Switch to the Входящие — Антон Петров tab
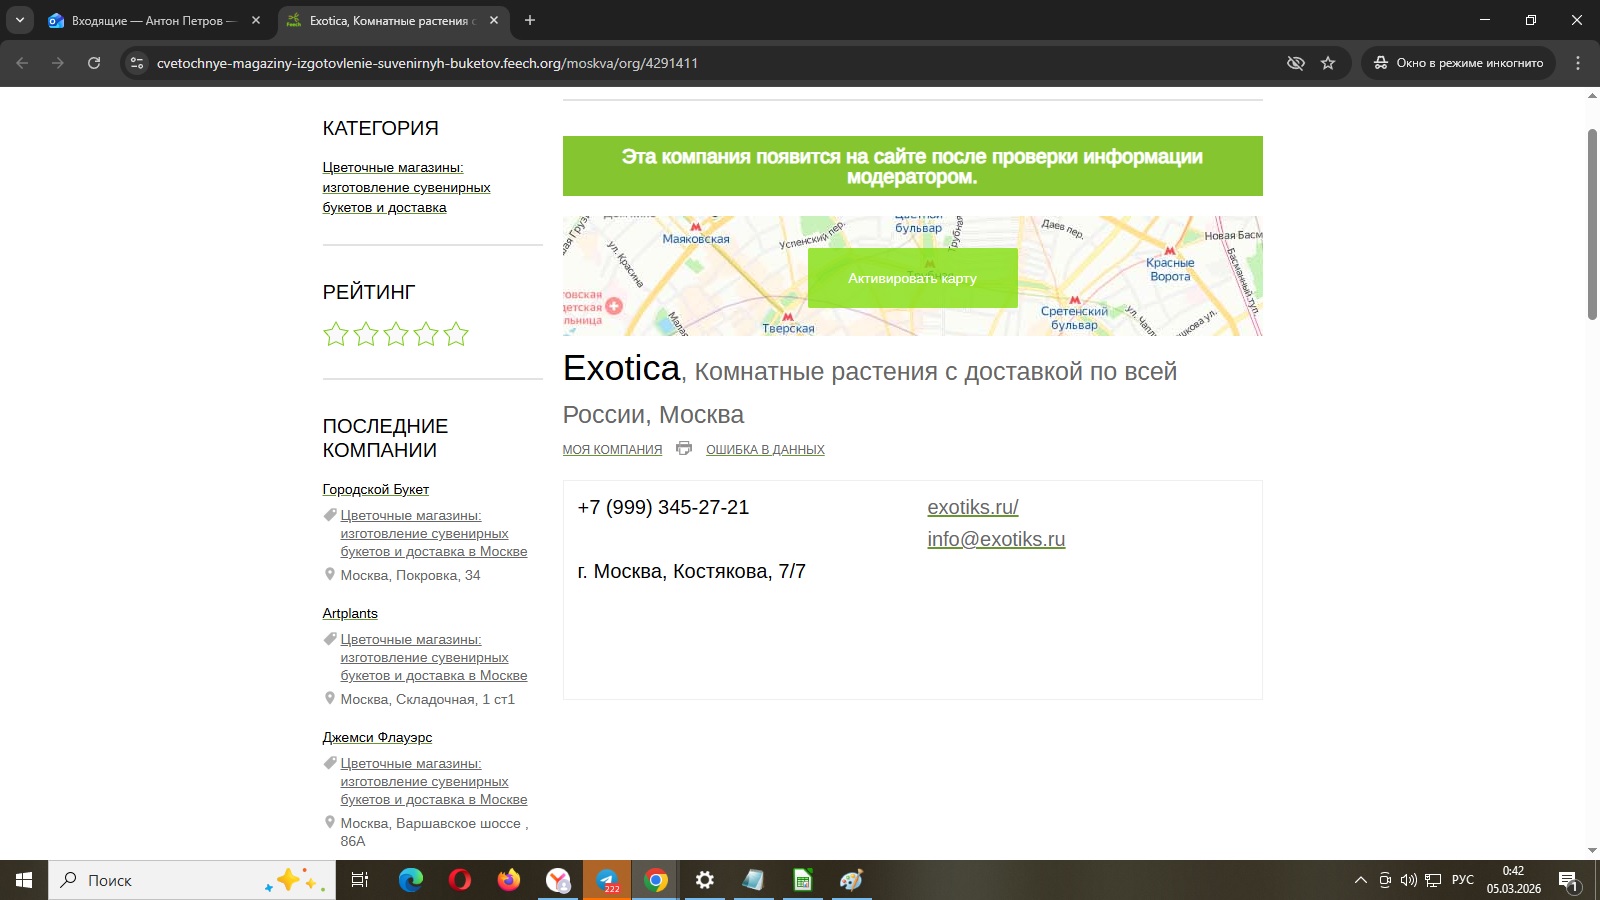The height and width of the screenshot is (900, 1600). coord(155,20)
